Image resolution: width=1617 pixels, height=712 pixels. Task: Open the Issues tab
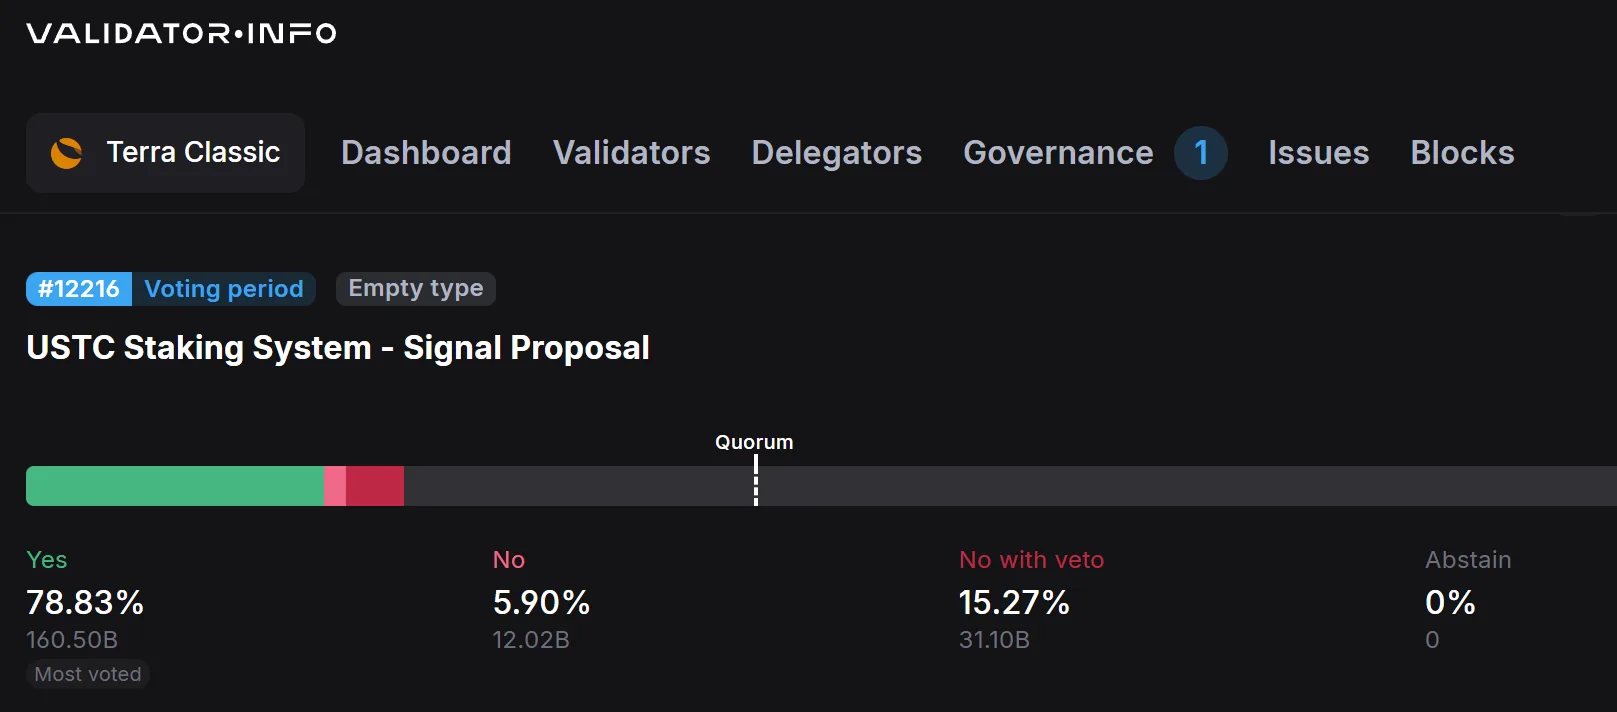(x=1318, y=153)
